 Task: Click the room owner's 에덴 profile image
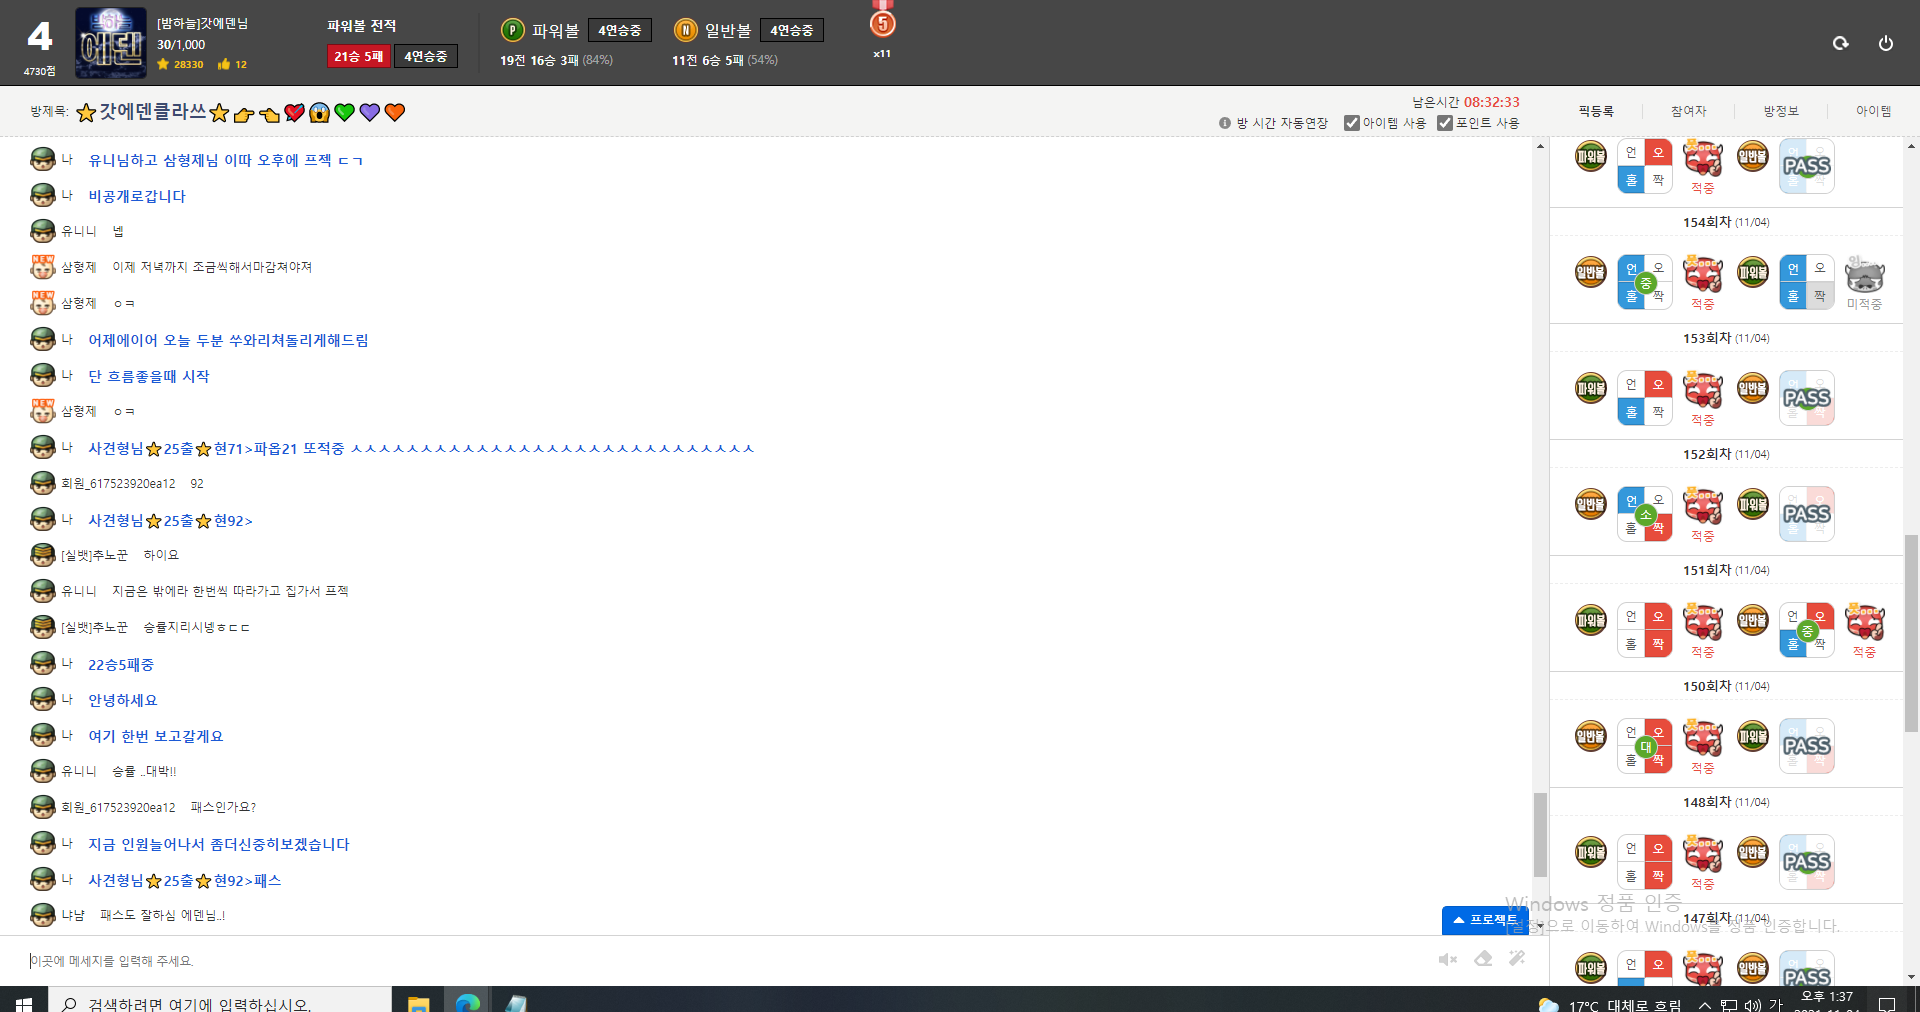tap(111, 43)
